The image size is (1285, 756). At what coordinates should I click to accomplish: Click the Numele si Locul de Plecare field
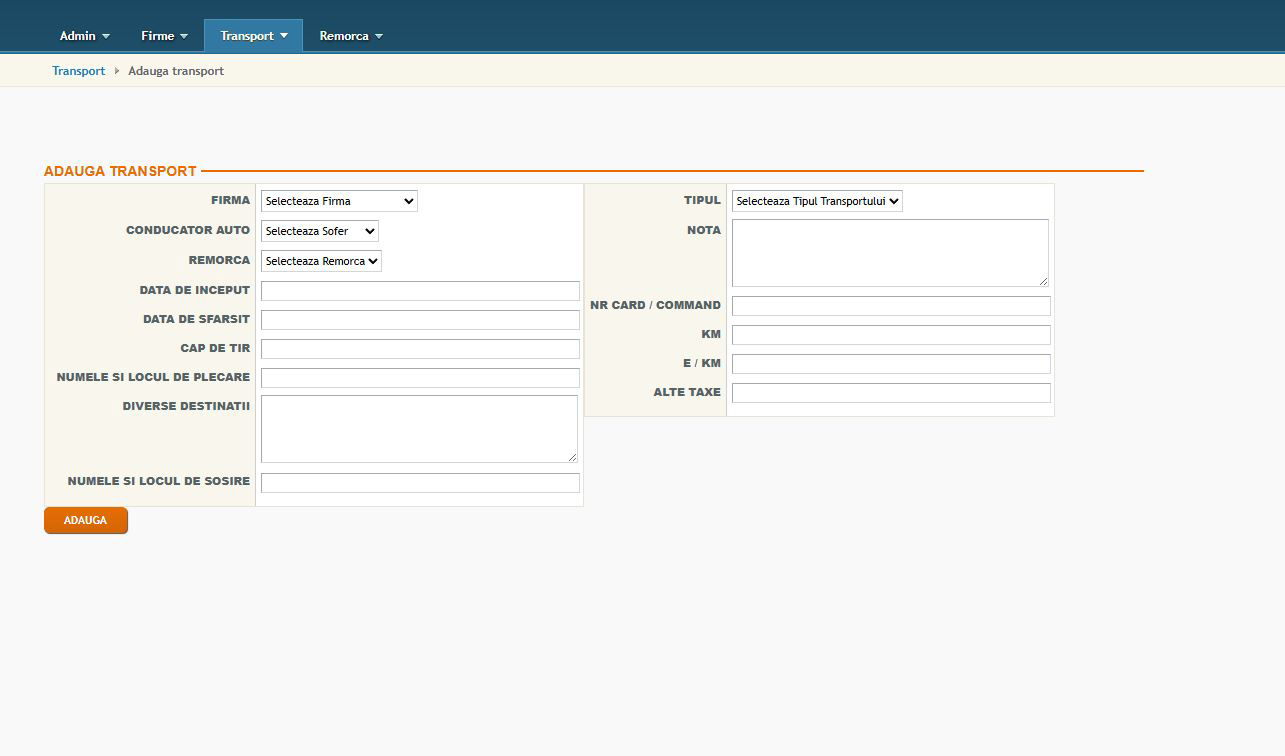coord(420,378)
